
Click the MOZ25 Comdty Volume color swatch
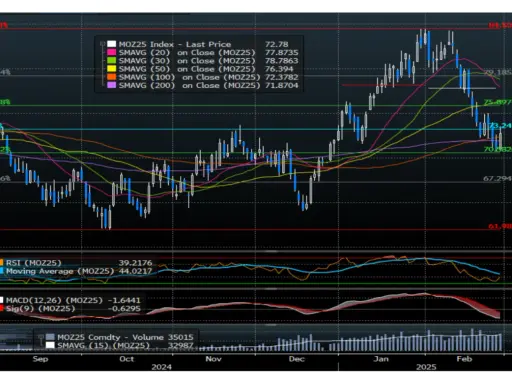pyautogui.click(x=50, y=337)
